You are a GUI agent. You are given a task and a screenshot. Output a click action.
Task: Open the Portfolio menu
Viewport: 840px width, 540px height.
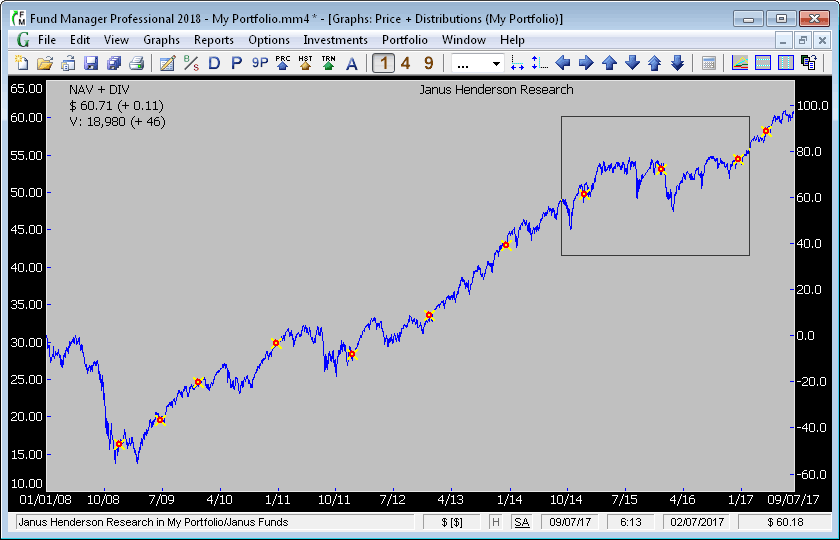pyautogui.click(x=404, y=40)
